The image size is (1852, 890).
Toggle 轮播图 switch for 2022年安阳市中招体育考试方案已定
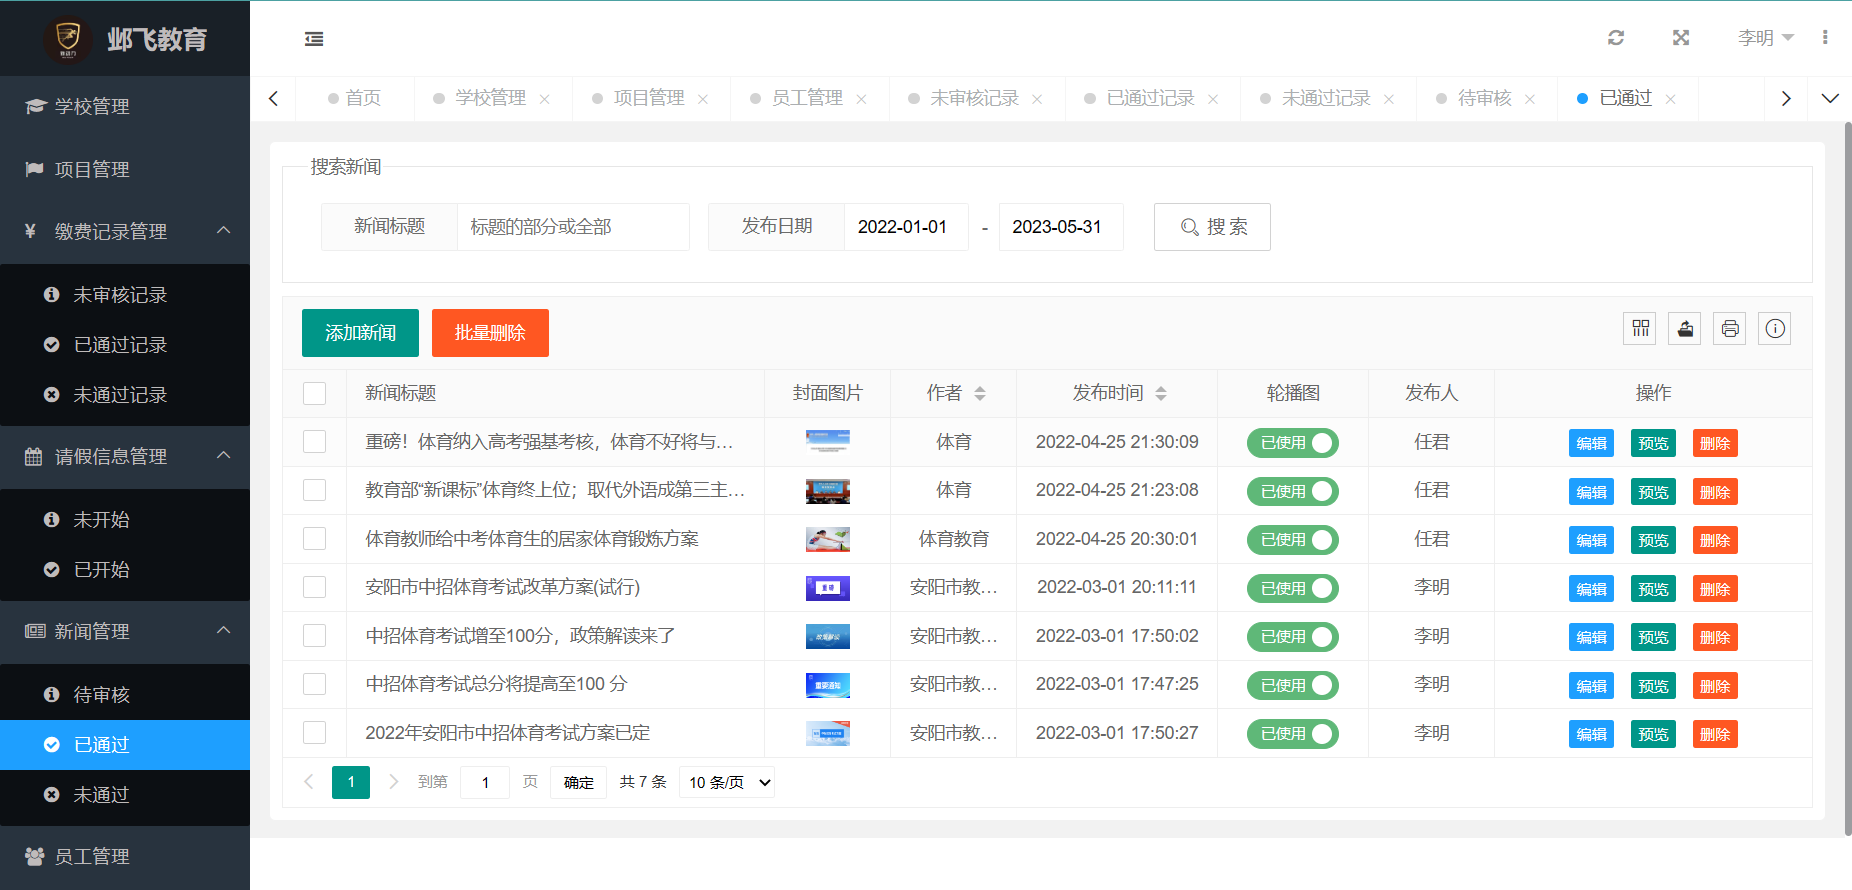1293,734
